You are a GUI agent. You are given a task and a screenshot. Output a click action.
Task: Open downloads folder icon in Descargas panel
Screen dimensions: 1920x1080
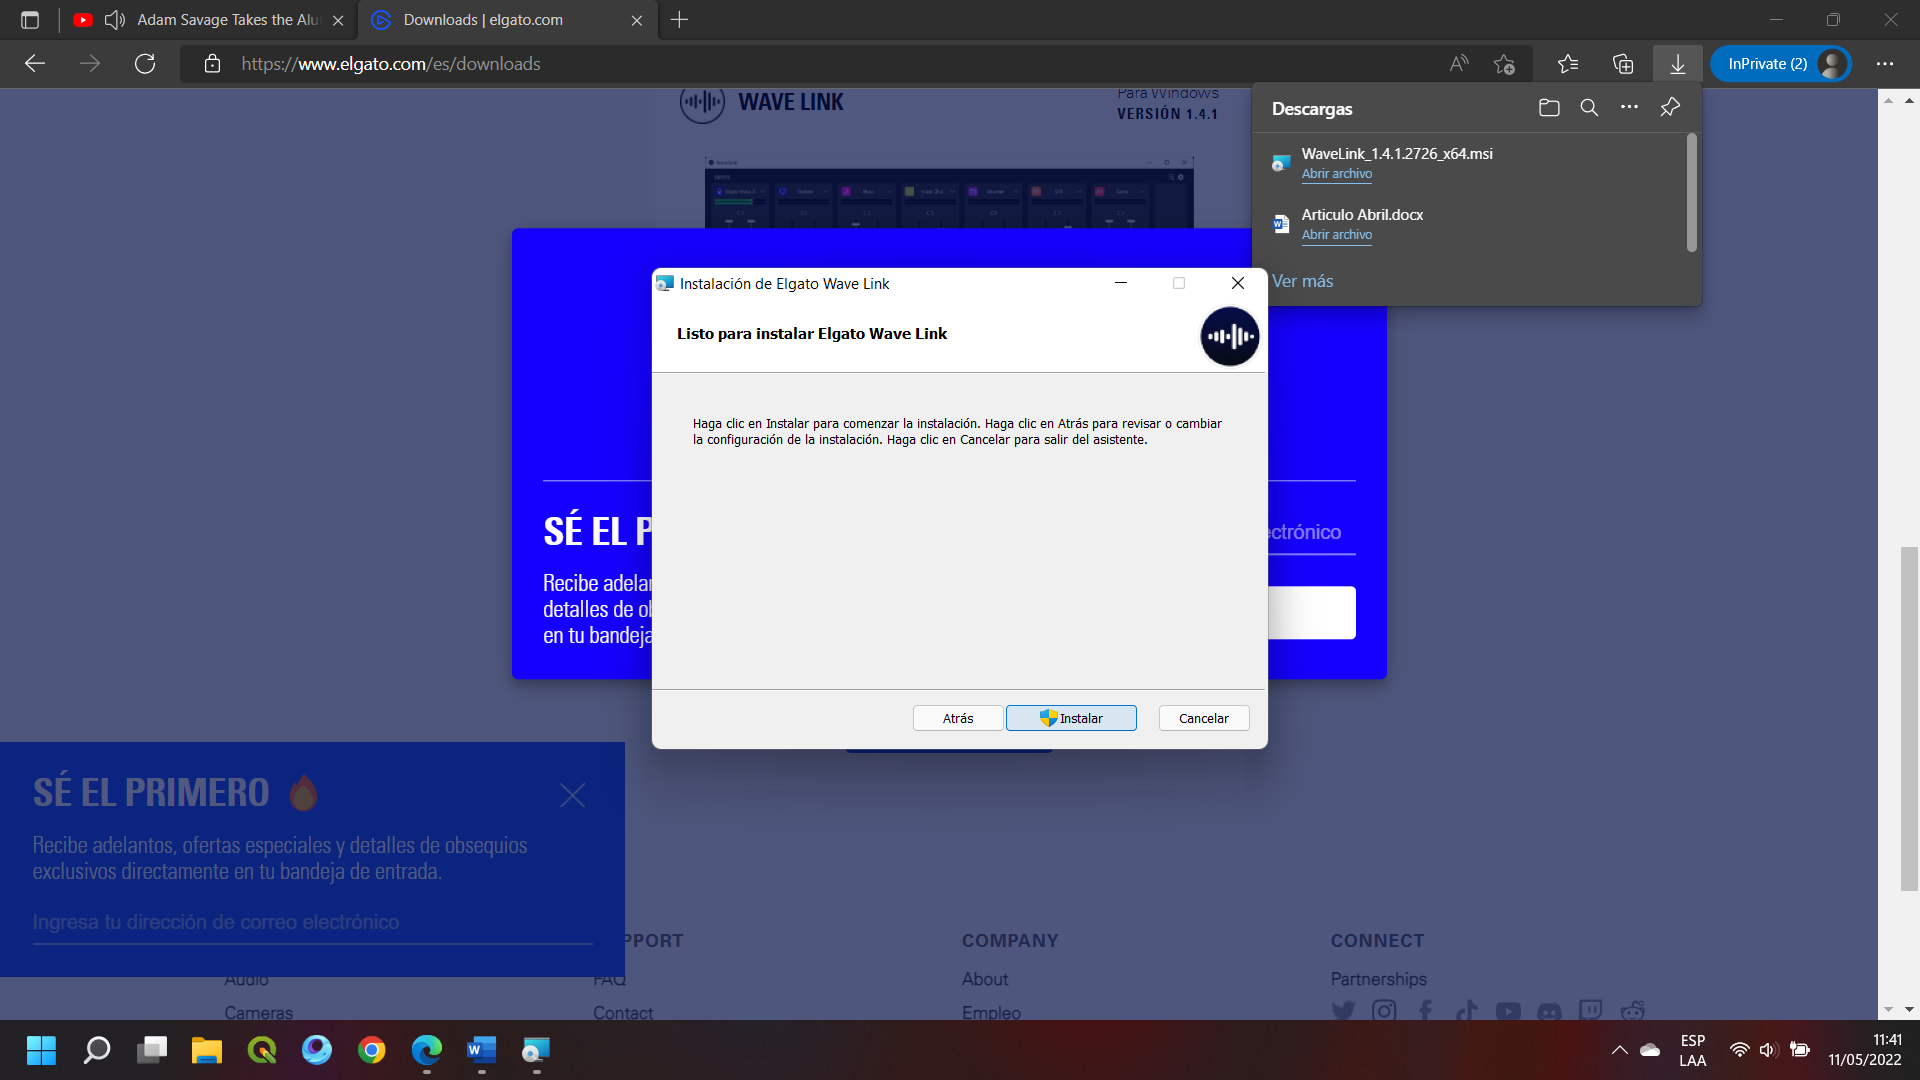1549,108
